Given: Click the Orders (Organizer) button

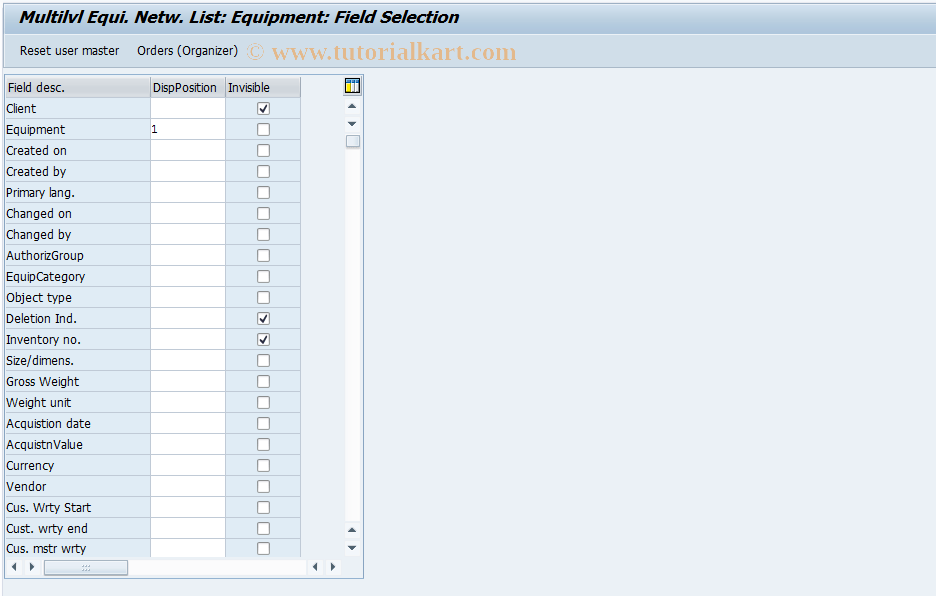Looking at the screenshot, I should coord(188,50).
